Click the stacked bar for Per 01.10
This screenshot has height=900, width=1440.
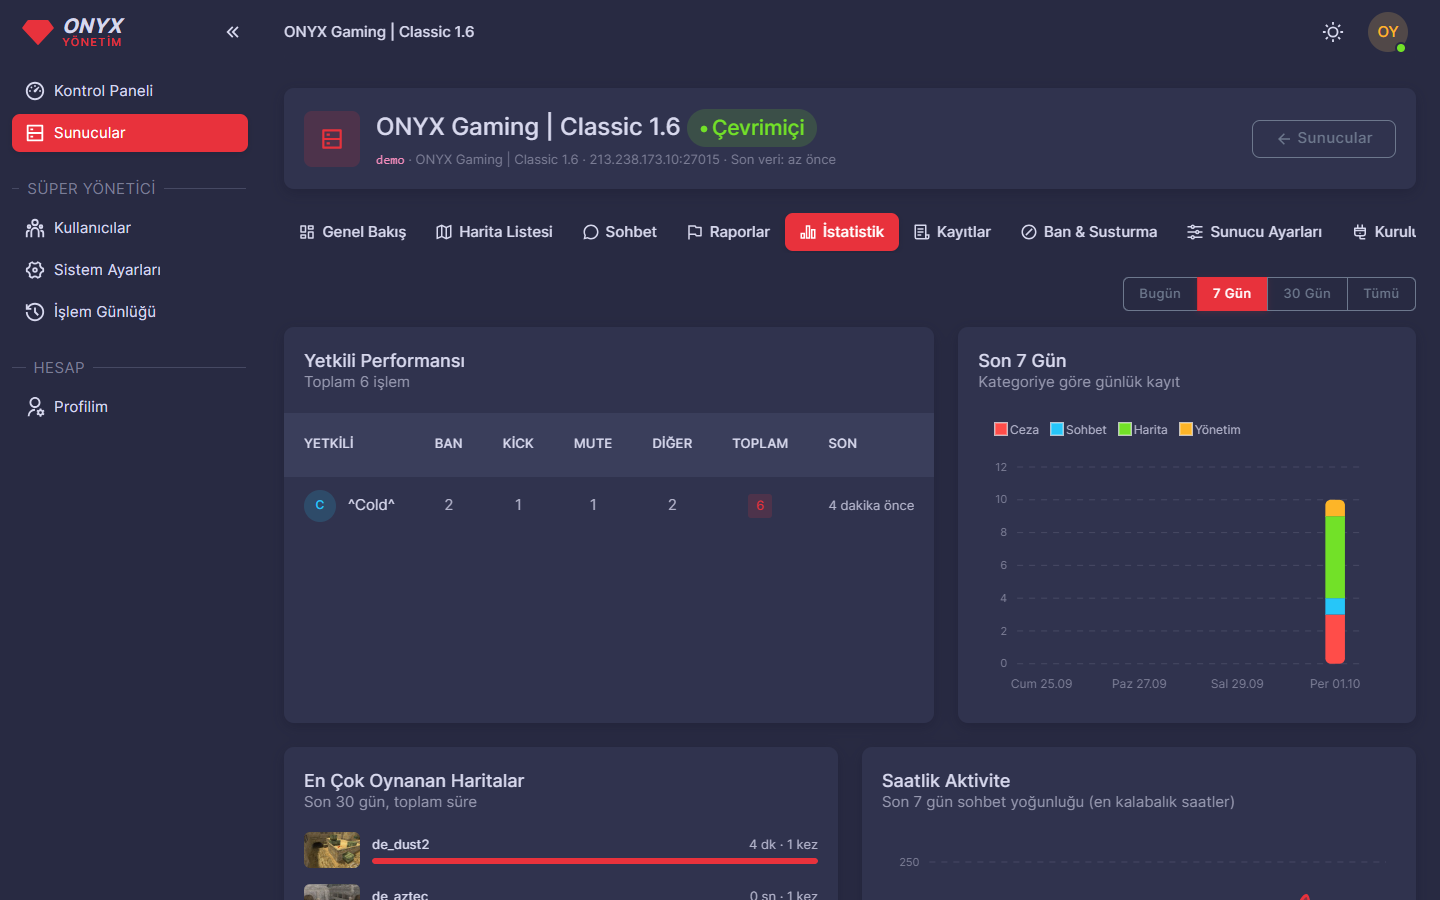[1335, 582]
